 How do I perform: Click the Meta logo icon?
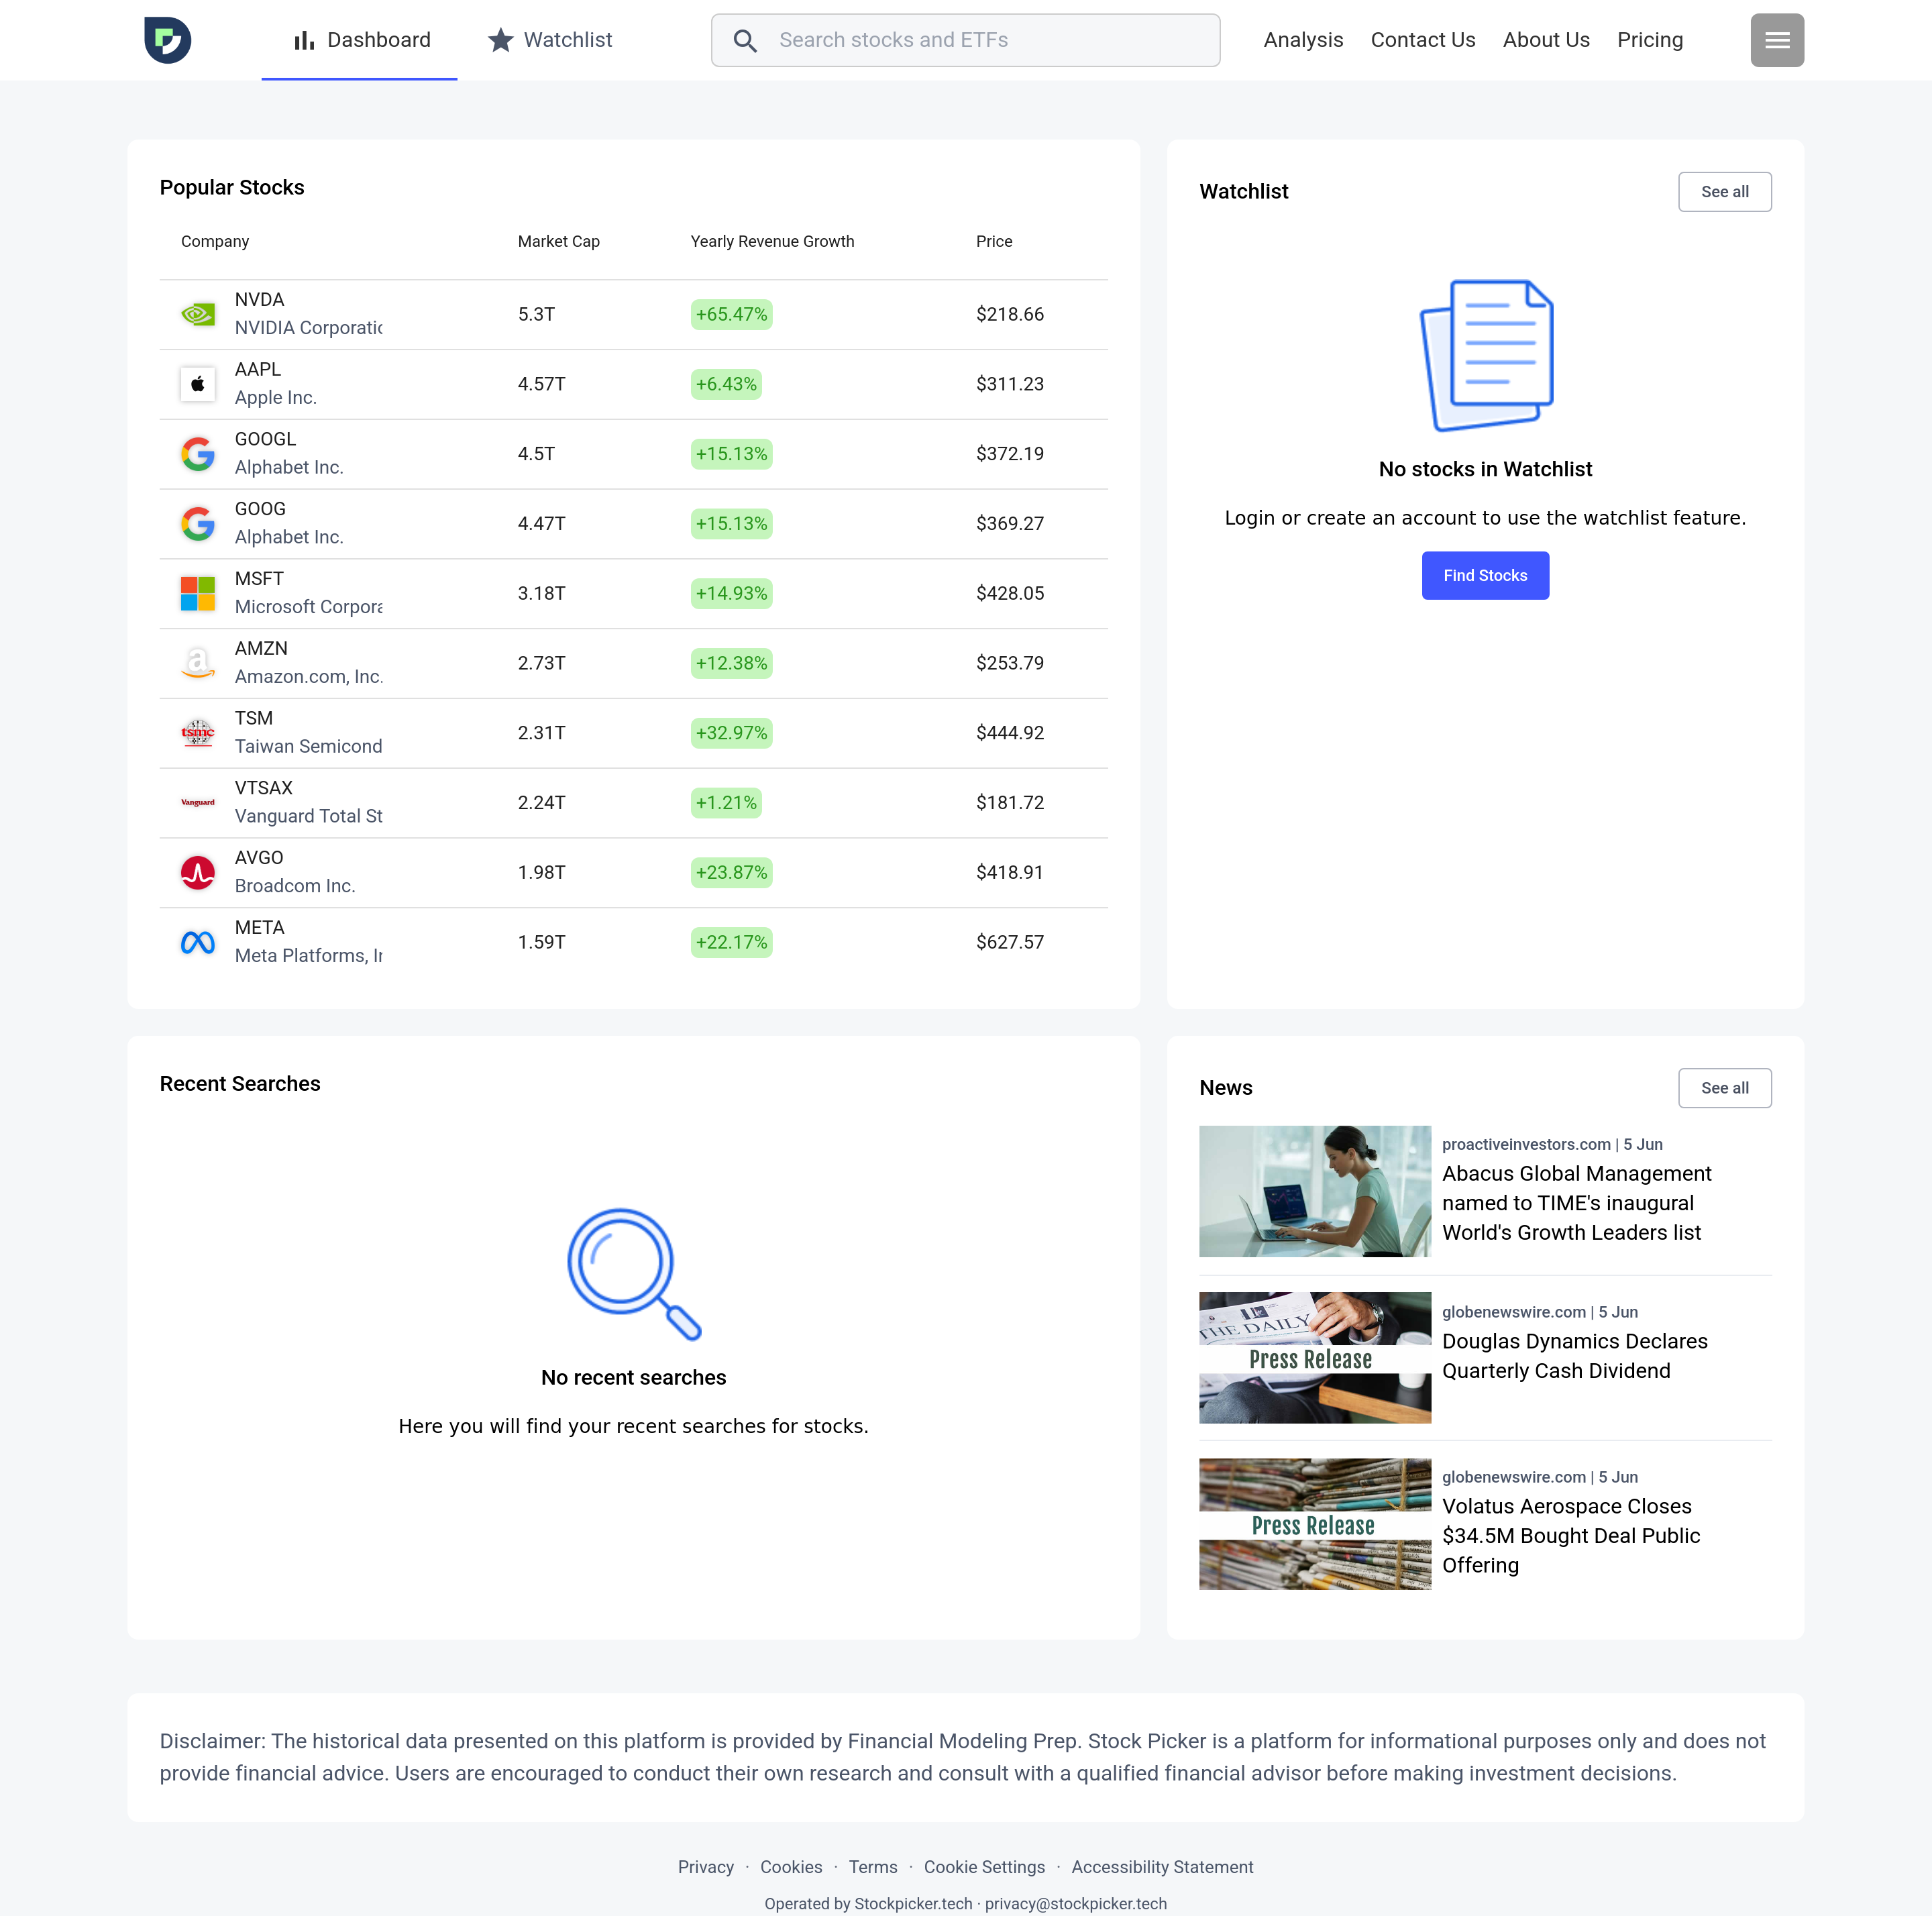[x=198, y=942]
